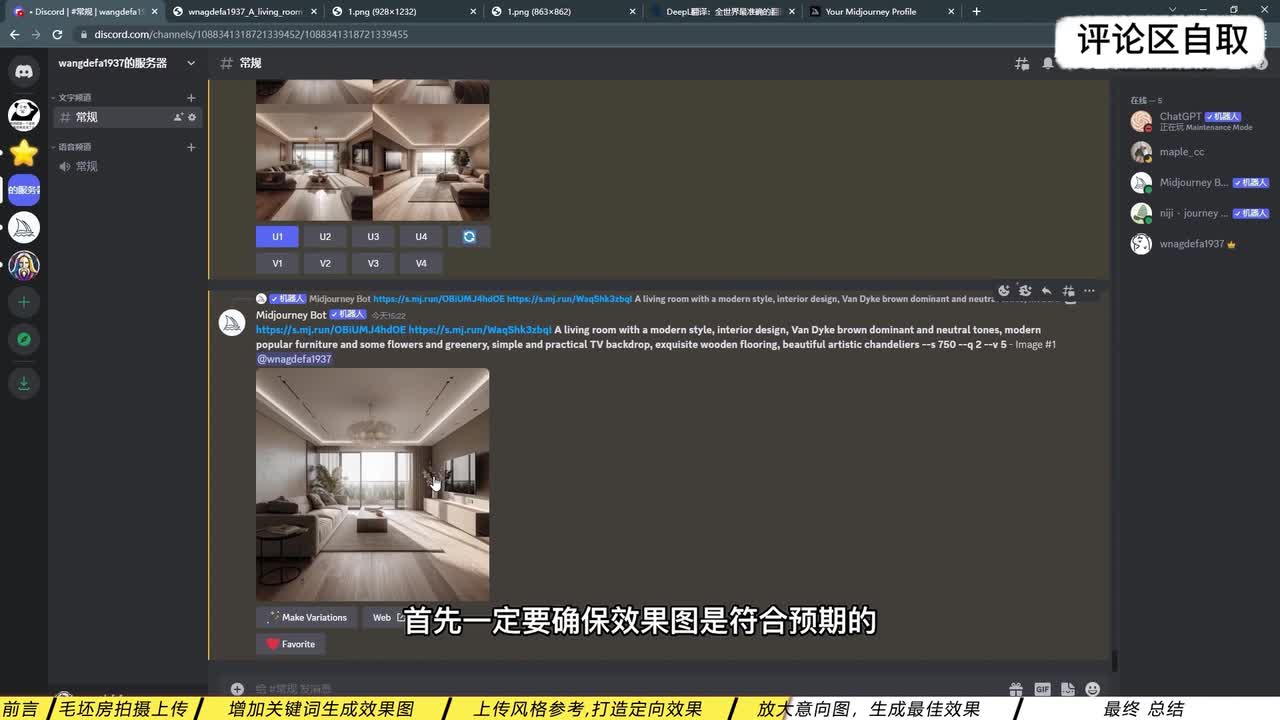
Task: Click the reply arrow on hovered message
Action: coord(1046,291)
